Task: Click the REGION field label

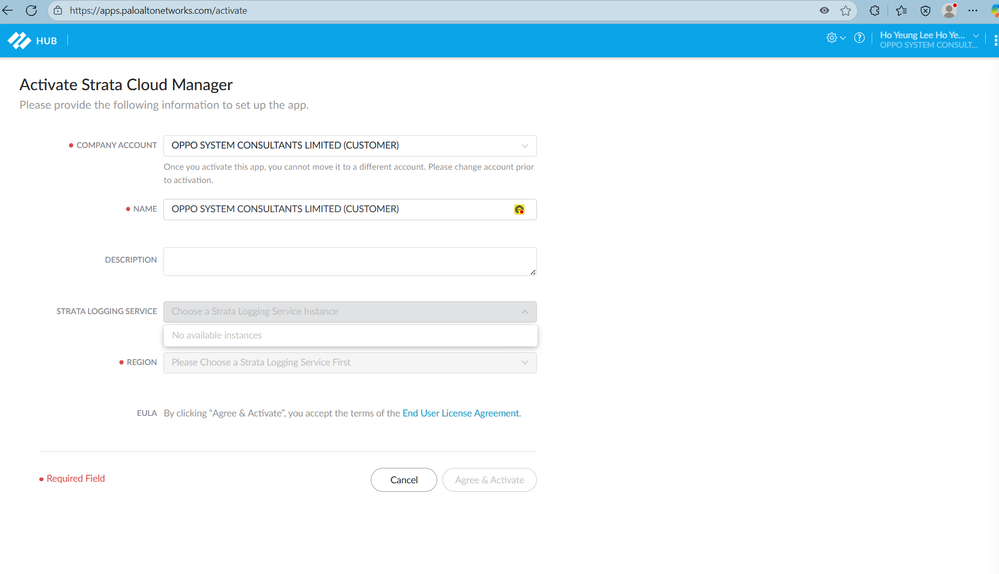Action: pos(141,362)
